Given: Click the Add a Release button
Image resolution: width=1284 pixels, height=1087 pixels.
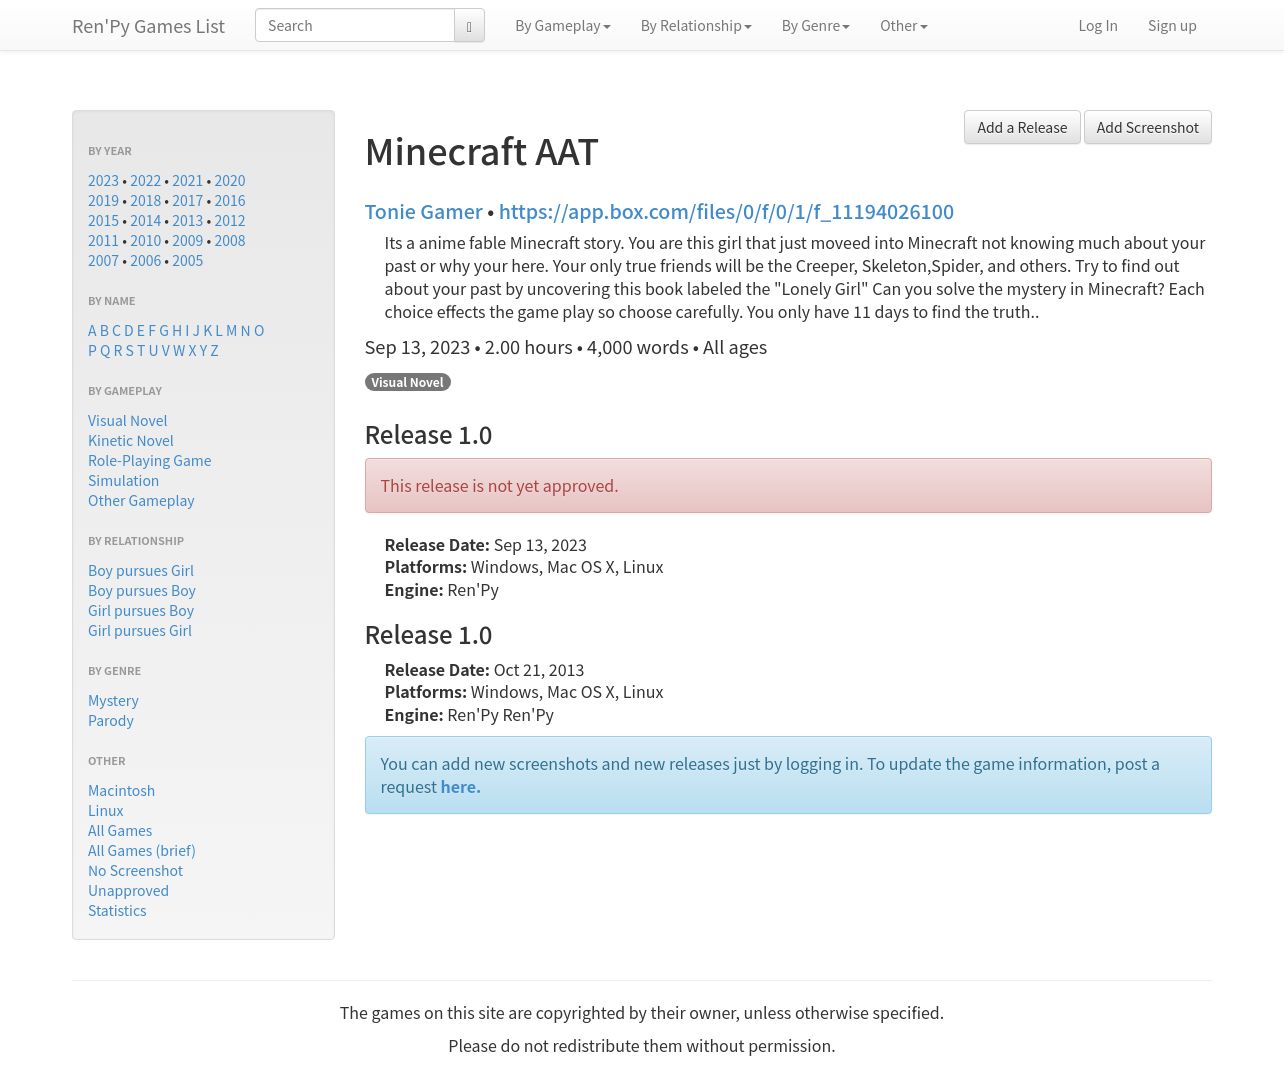Looking at the screenshot, I should click(x=1022, y=127).
